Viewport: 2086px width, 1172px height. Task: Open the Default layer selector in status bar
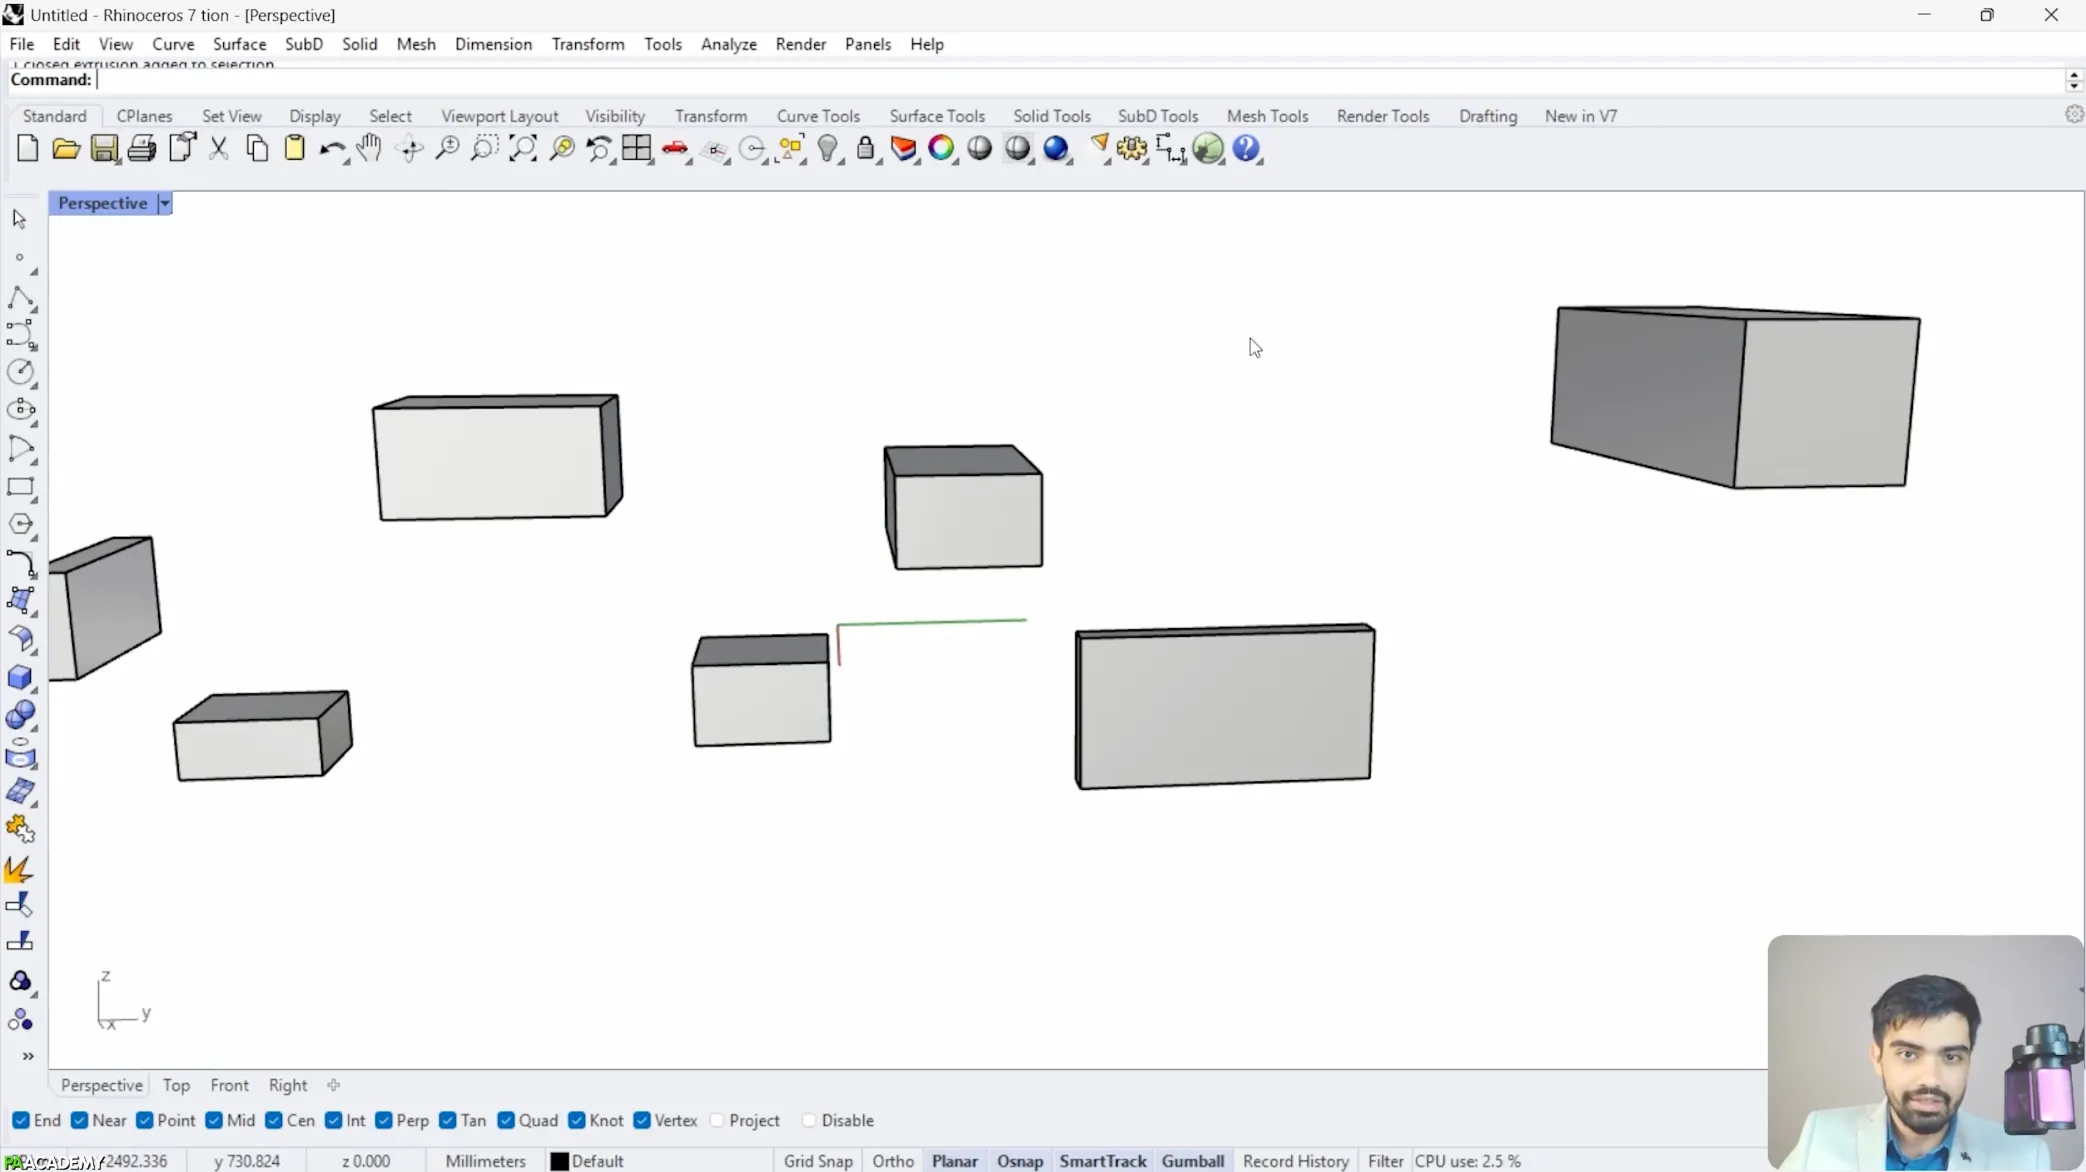pyautogui.click(x=588, y=1161)
